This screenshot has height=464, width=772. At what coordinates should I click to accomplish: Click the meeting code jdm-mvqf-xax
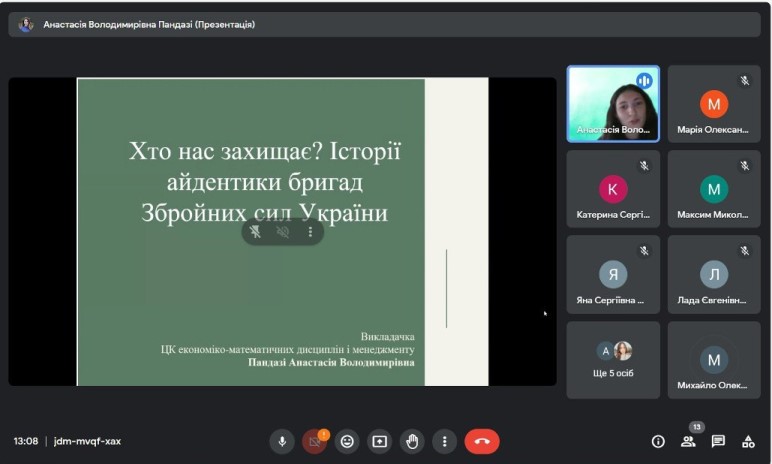pyautogui.click(x=87, y=441)
